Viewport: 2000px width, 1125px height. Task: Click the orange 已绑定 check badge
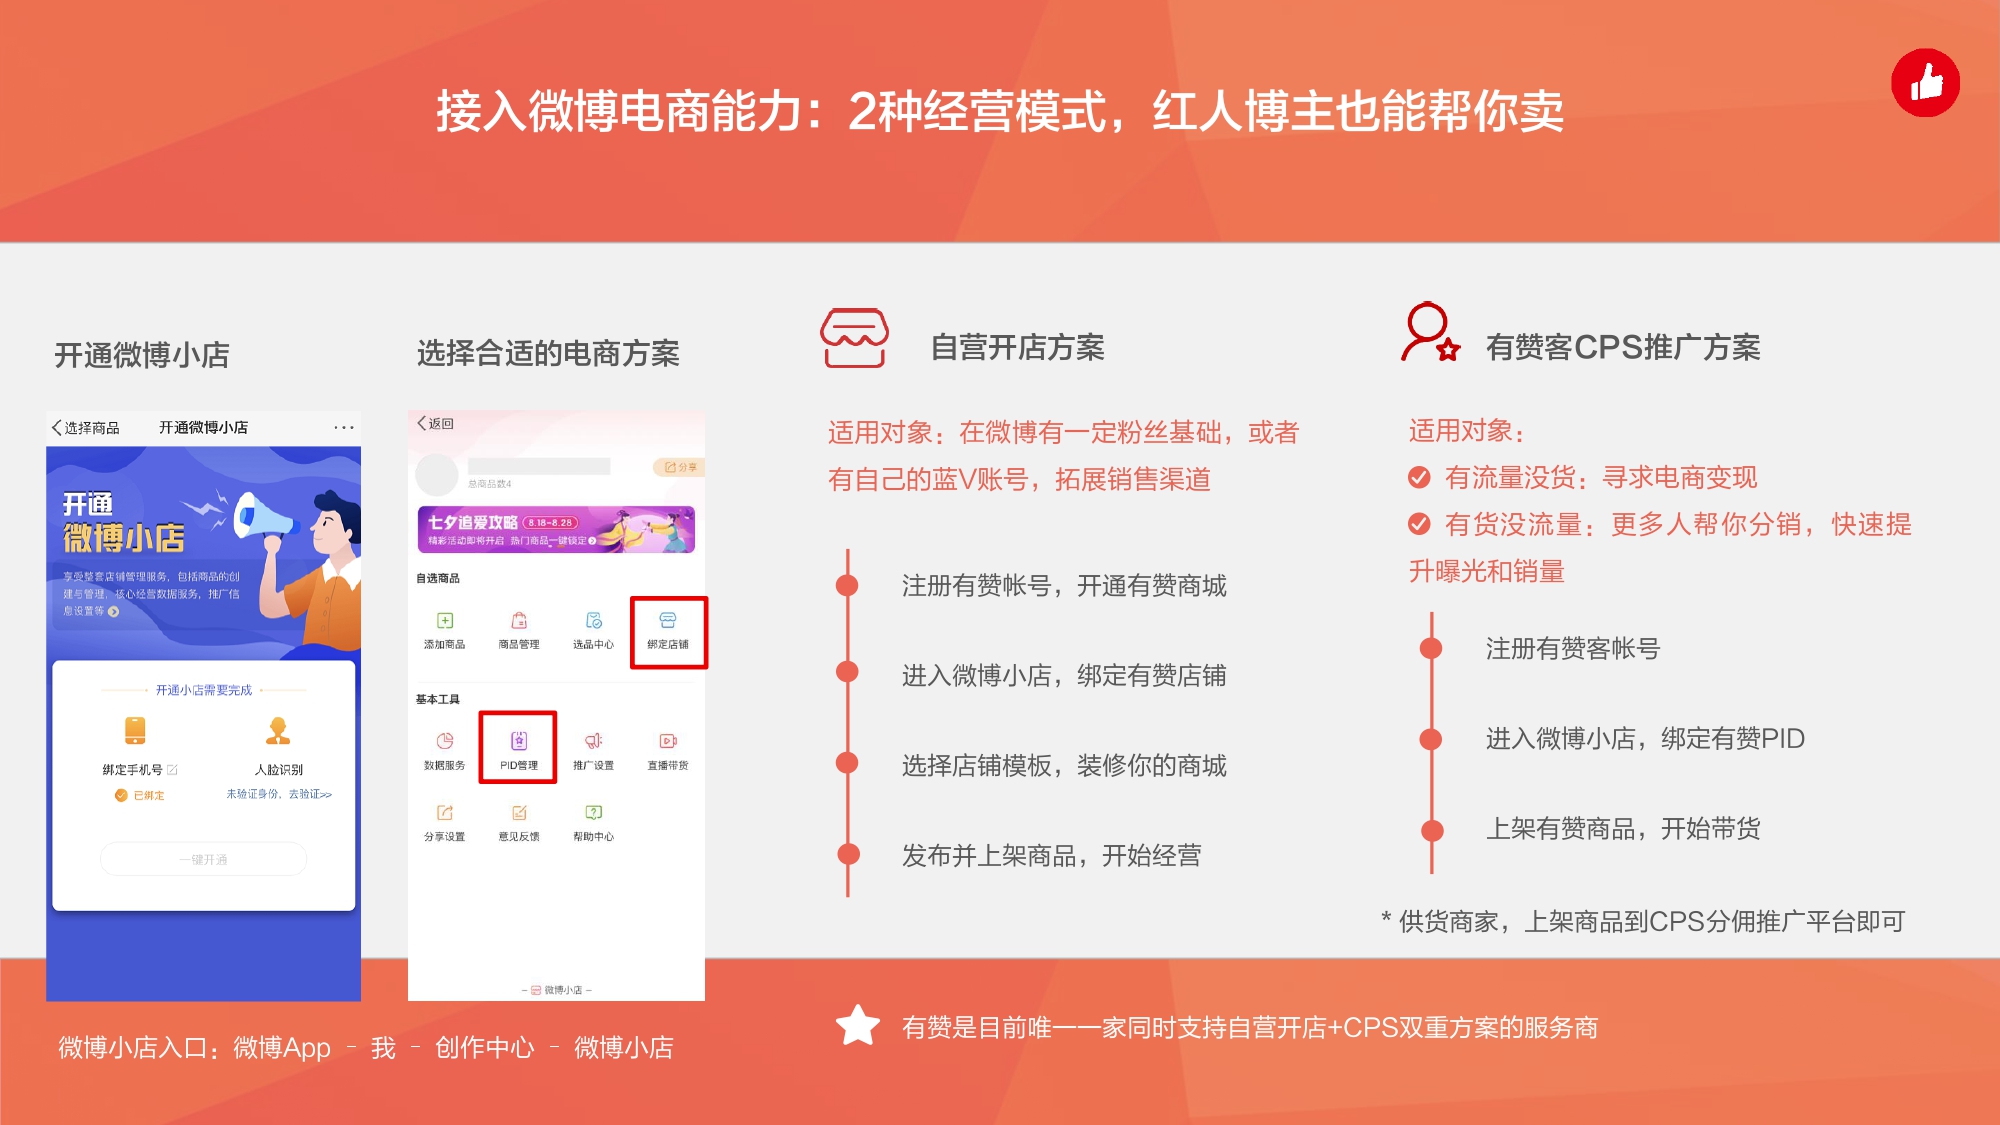point(121,795)
